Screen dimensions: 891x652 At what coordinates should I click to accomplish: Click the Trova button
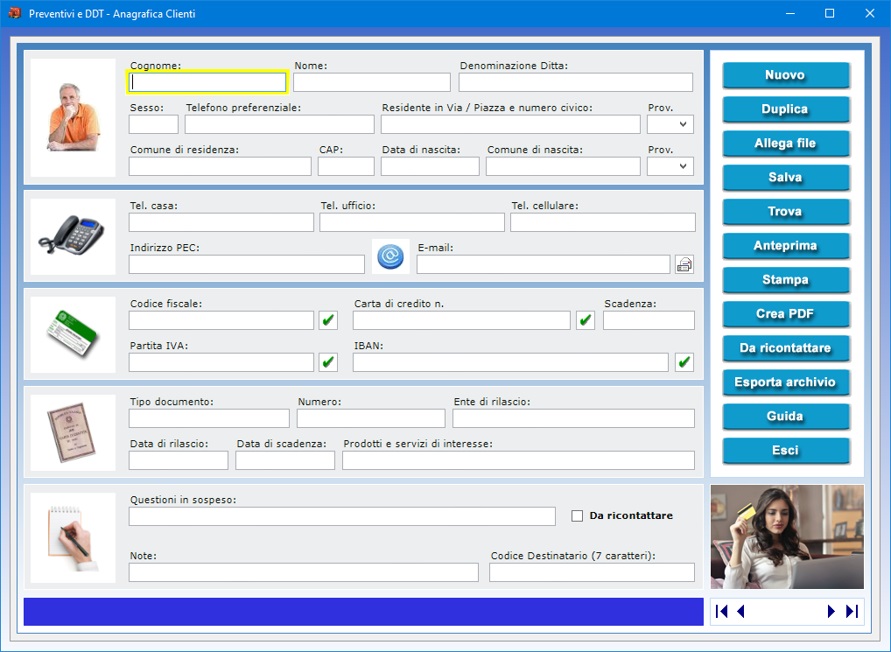785,211
